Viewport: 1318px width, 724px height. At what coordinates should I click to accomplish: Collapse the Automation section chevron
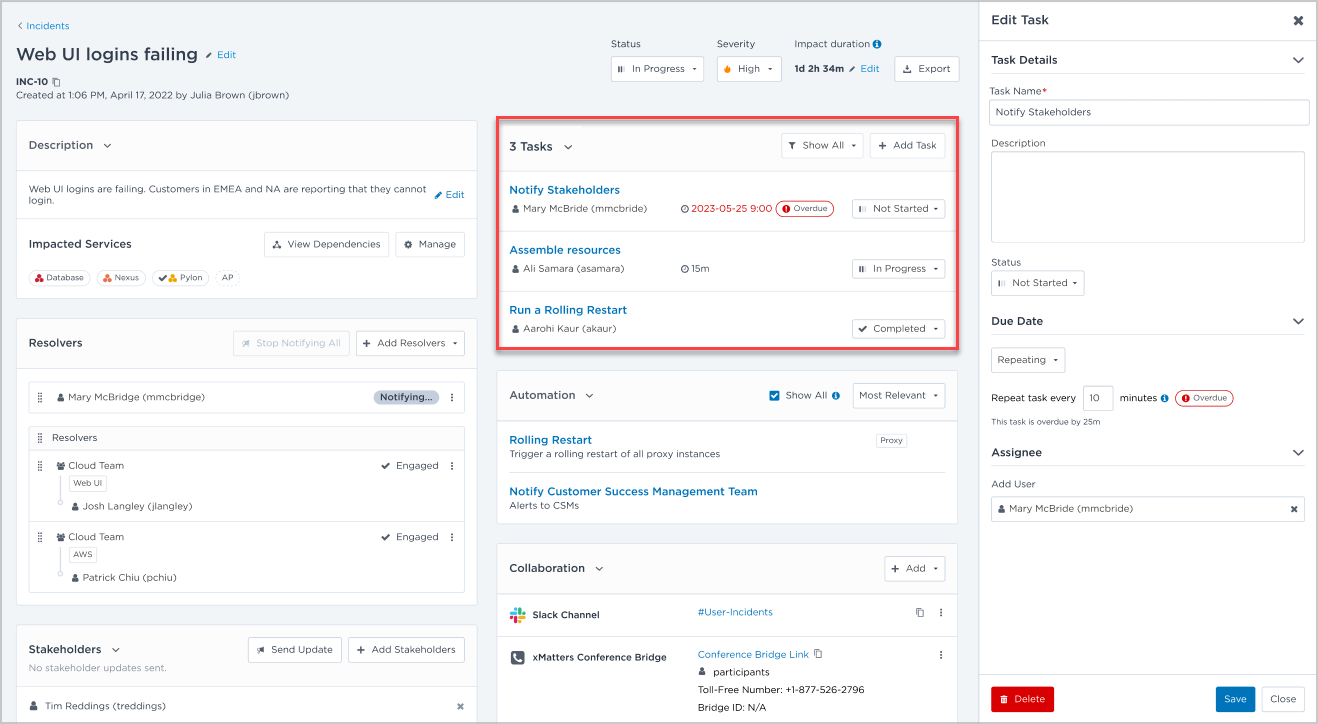point(590,396)
